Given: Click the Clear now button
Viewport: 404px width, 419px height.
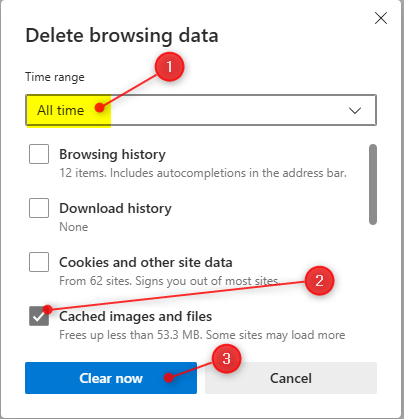Looking at the screenshot, I should 111,378.
